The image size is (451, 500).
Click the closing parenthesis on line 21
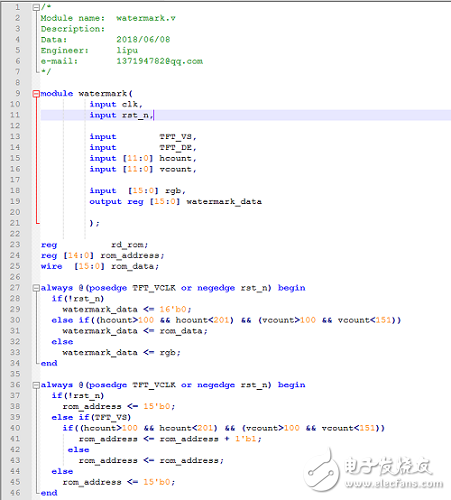[92, 223]
